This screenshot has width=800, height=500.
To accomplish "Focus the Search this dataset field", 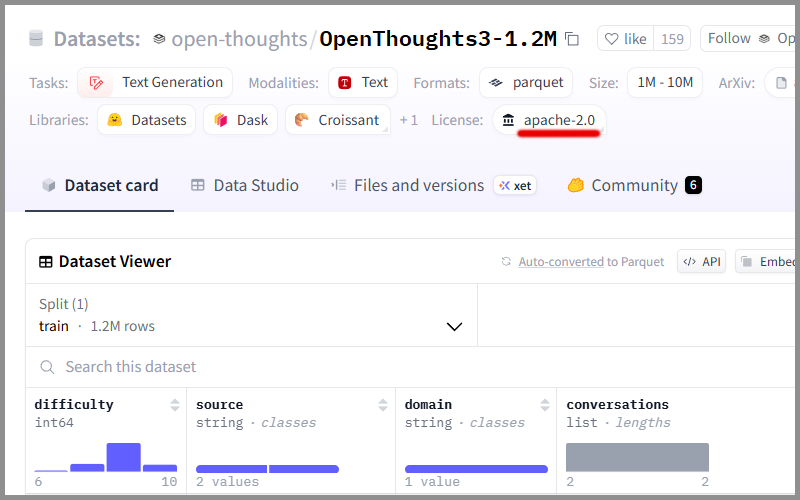I will (x=410, y=367).
